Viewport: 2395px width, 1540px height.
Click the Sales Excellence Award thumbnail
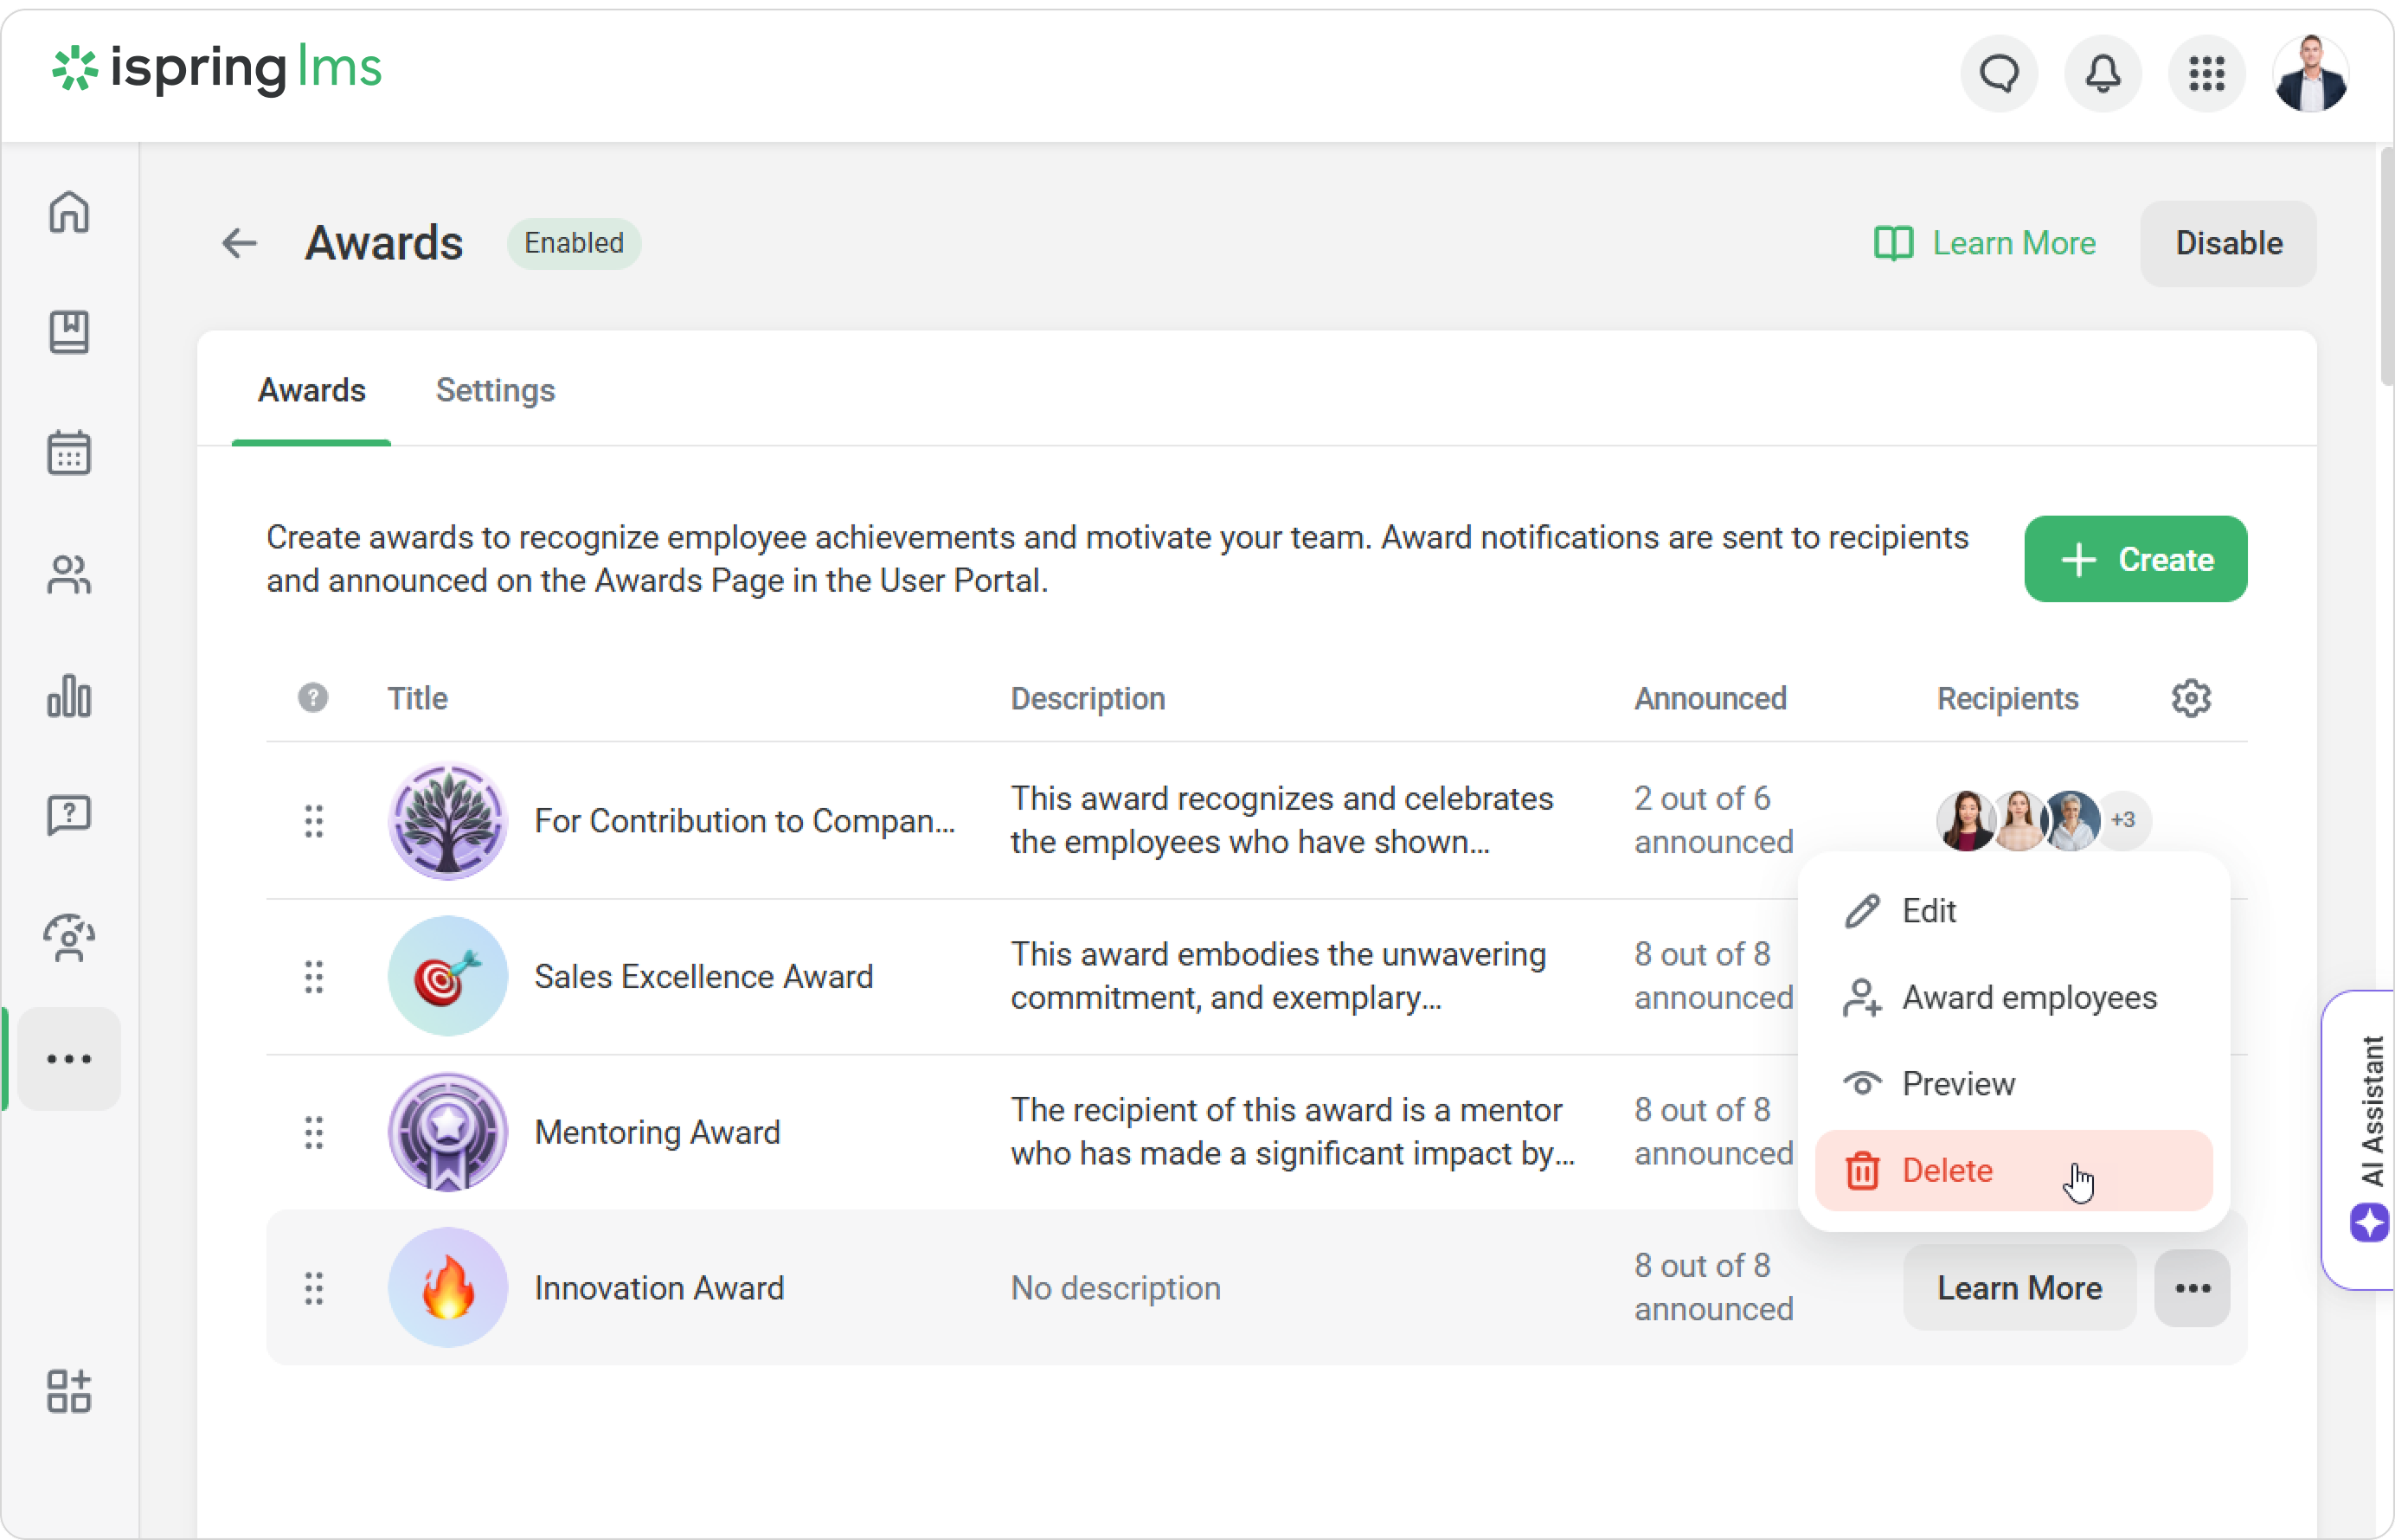click(447, 976)
